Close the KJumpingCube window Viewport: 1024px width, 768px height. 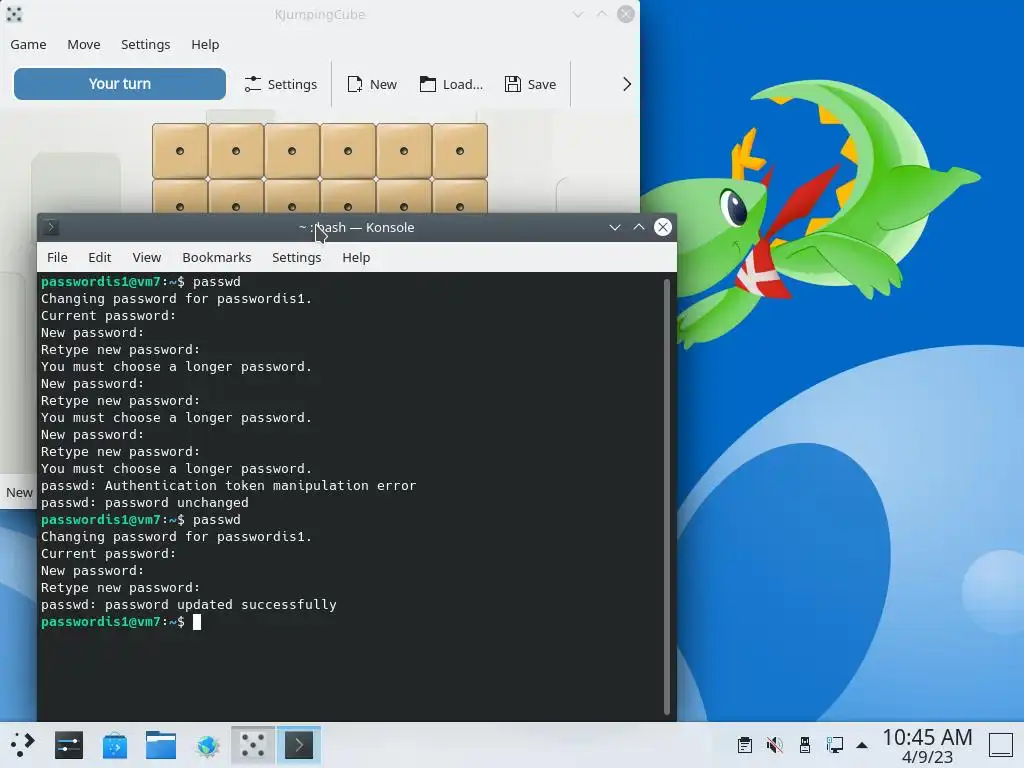pos(626,14)
